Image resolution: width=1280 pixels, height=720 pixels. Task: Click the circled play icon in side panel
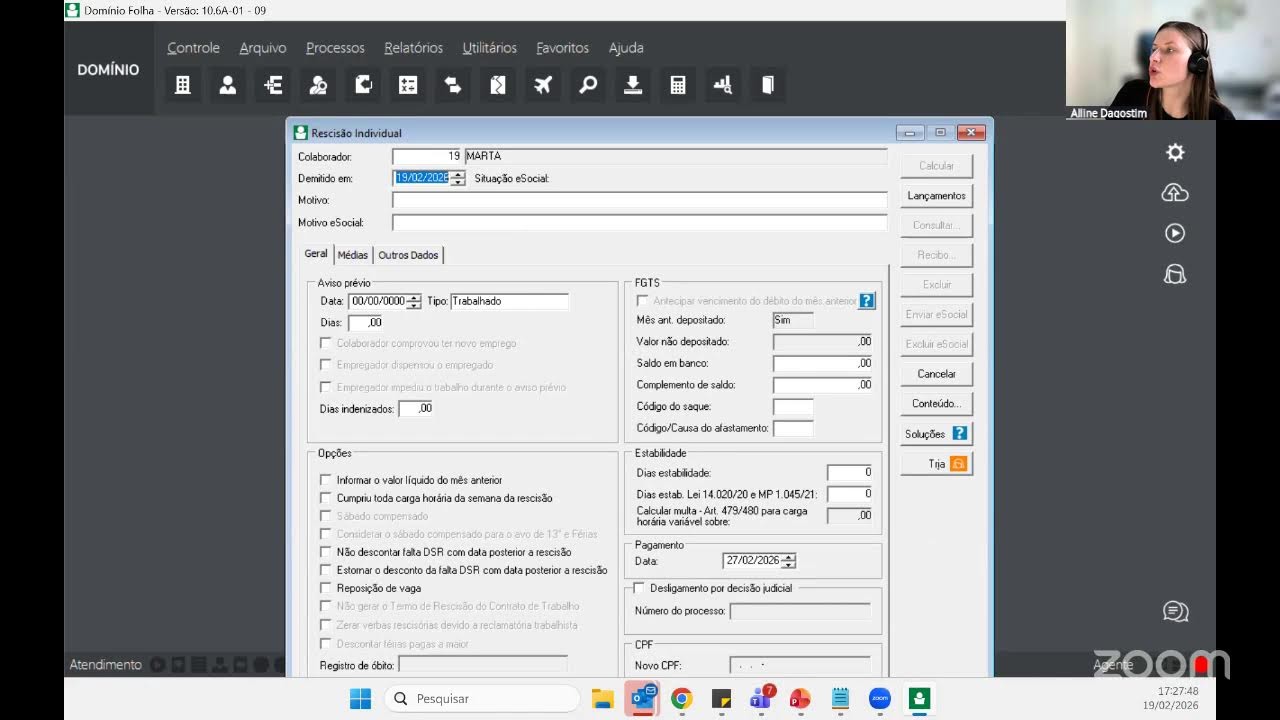pos(1175,233)
